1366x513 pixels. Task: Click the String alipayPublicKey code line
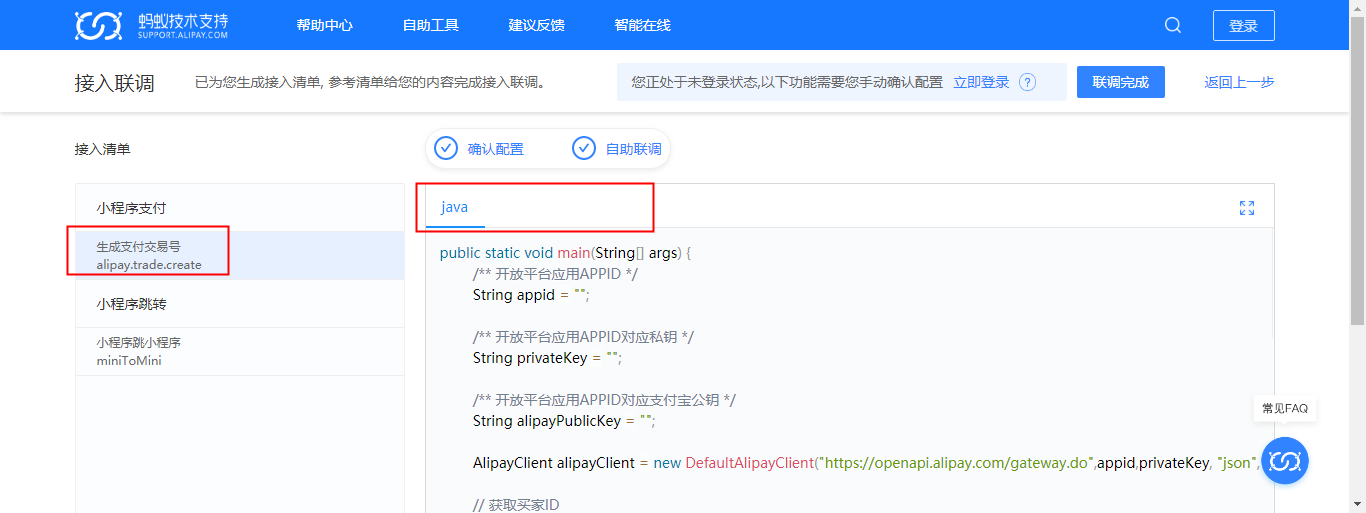click(x=564, y=421)
